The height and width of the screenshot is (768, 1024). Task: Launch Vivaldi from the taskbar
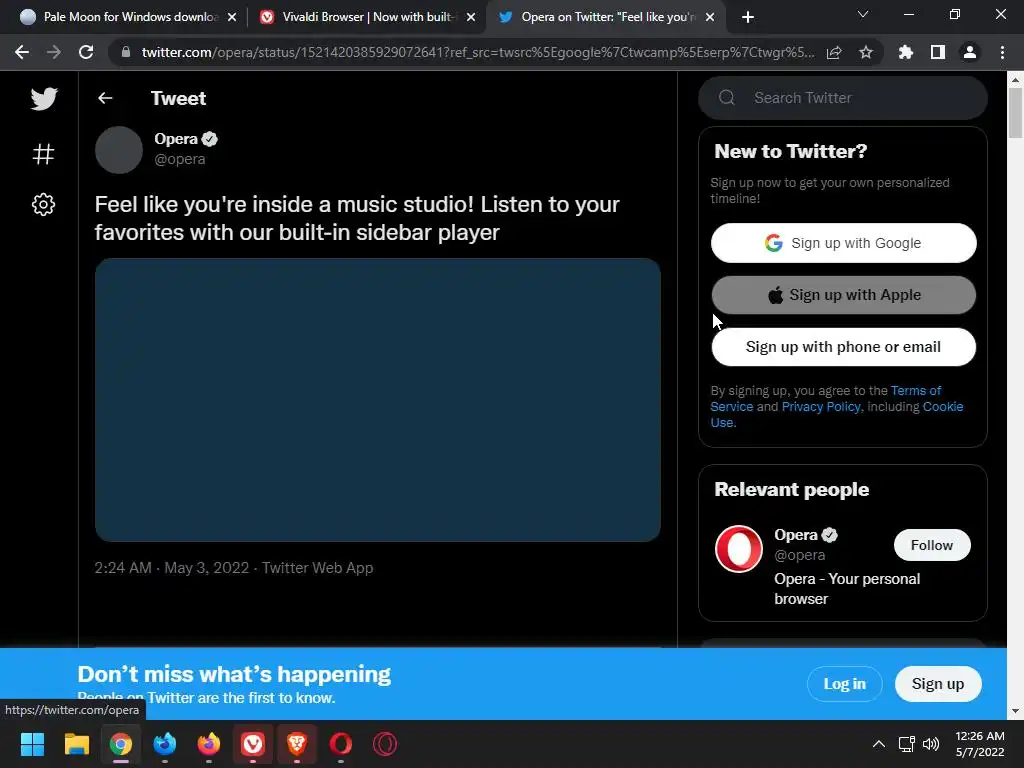click(253, 744)
